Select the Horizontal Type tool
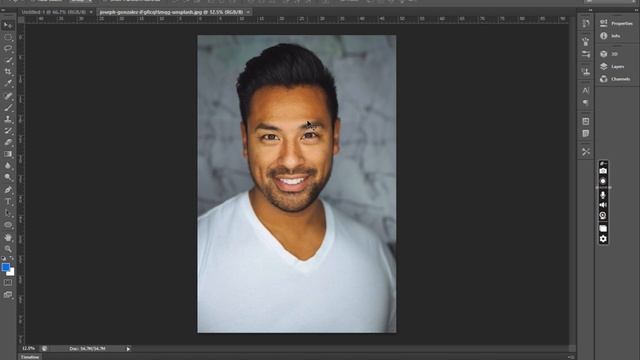This screenshot has width=640, height=360. (x=8, y=201)
